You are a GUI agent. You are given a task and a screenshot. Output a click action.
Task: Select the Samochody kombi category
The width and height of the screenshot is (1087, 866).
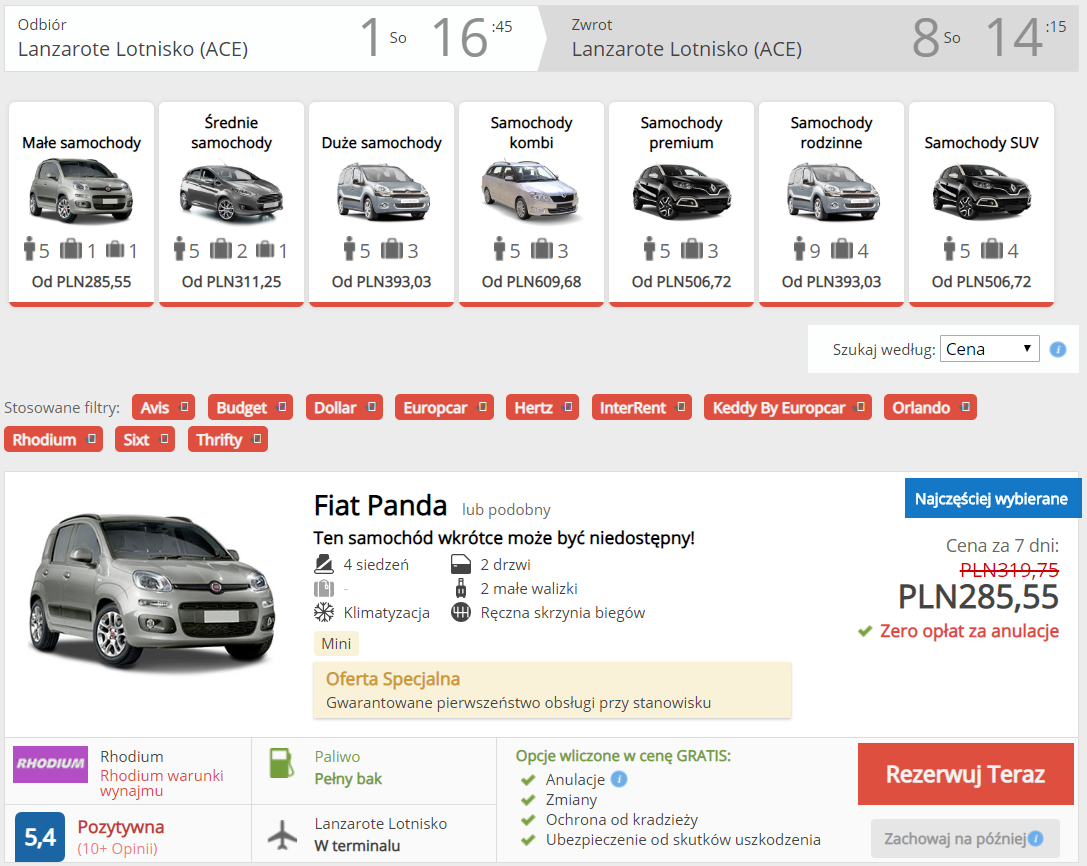(x=532, y=204)
